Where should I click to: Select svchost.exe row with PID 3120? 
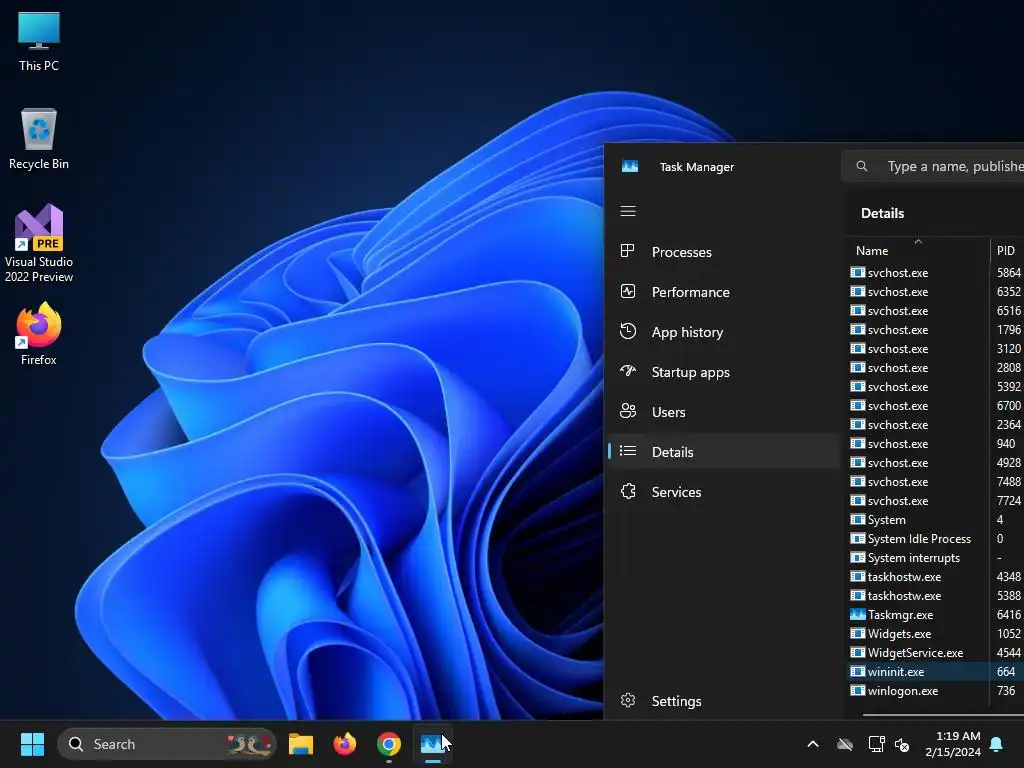click(935, 348)
